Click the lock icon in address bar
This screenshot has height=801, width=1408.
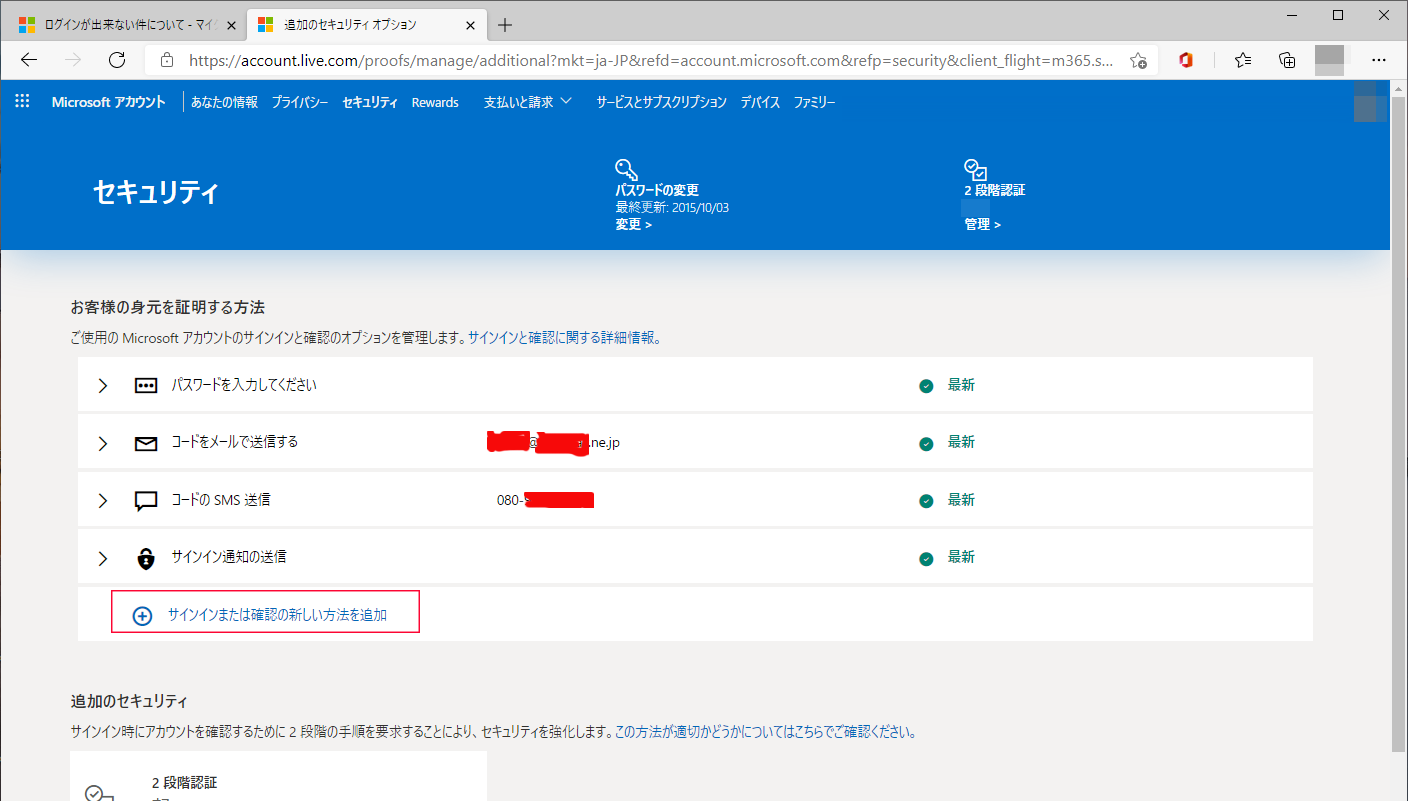point(167,60)
